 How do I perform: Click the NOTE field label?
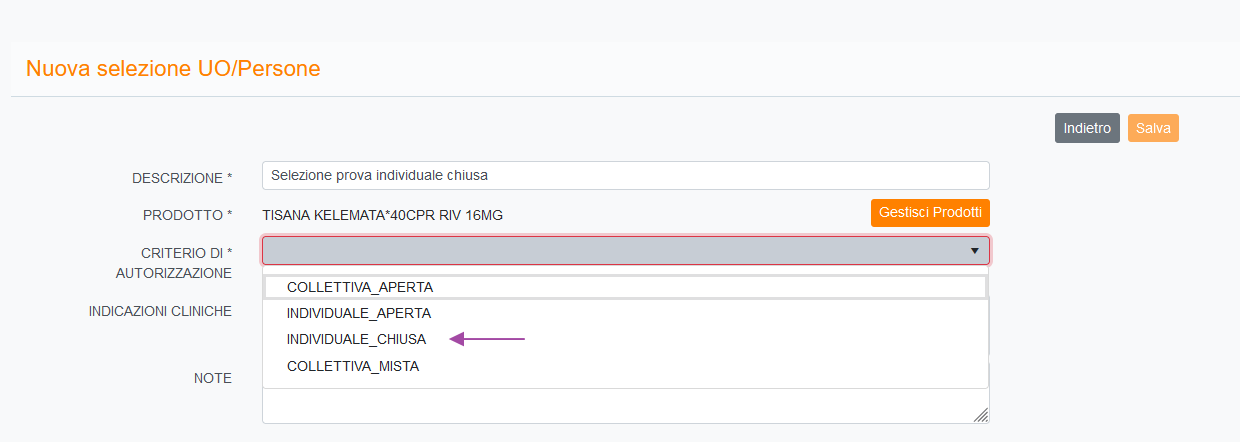point(212,378)
